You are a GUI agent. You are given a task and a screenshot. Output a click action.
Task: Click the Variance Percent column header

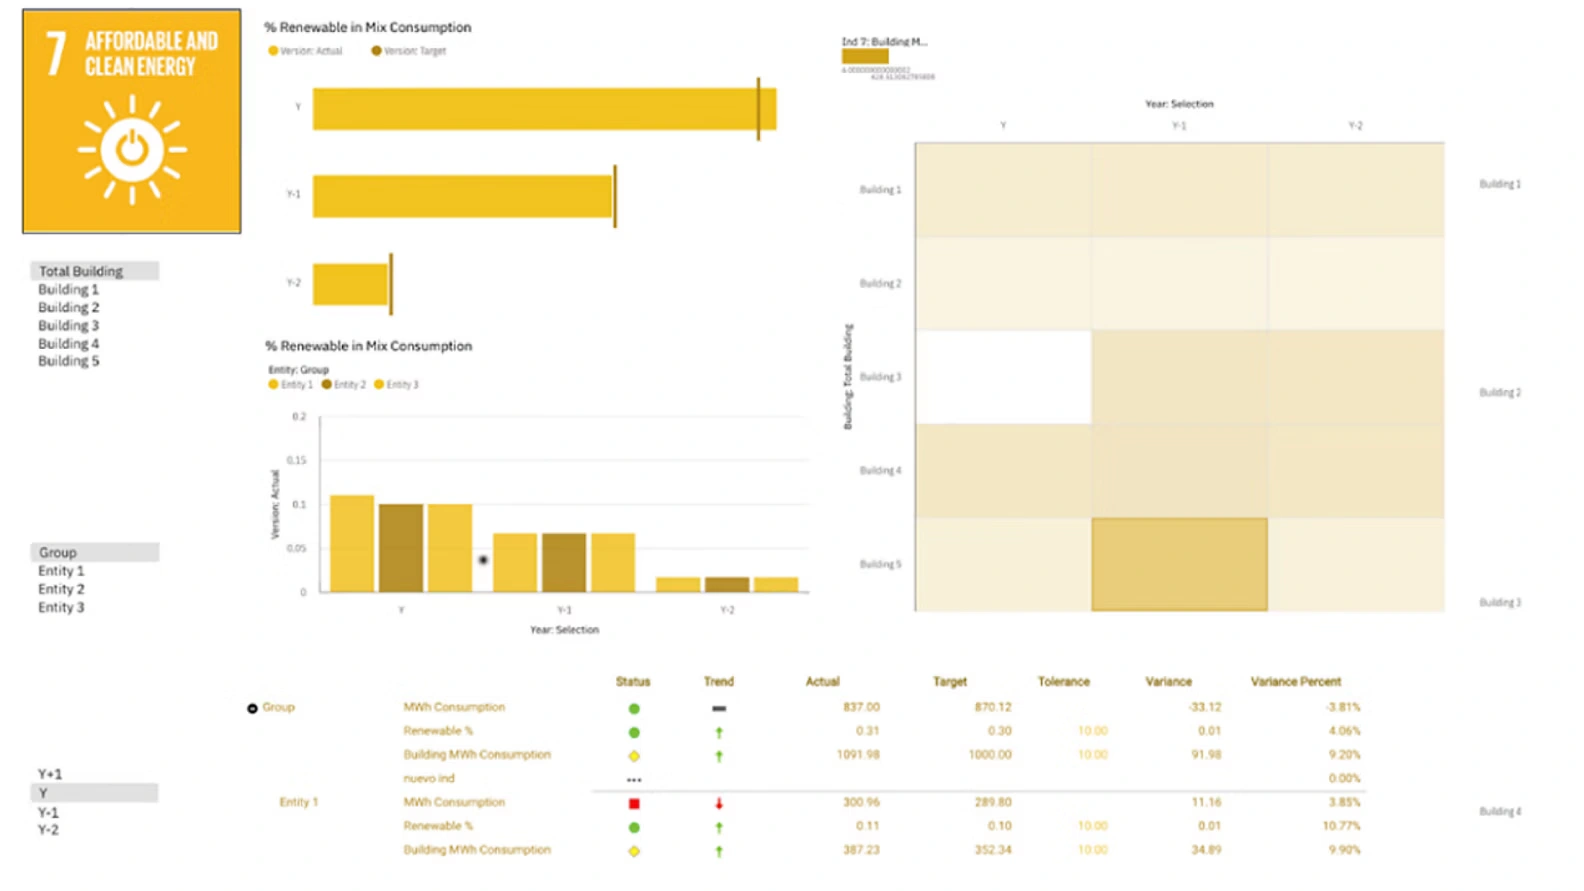pyautogui.click(x=1295, y=682)
